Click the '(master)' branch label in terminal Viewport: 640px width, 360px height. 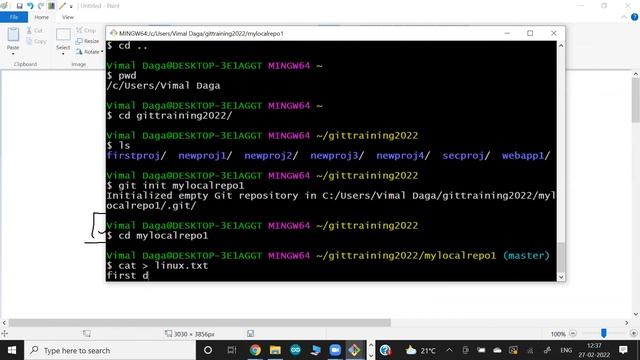click(526, 256)
